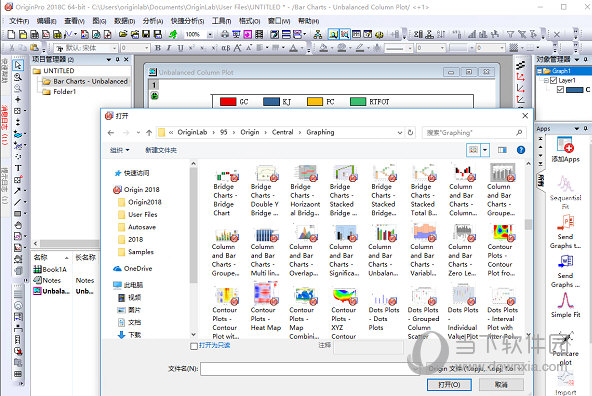Select the Rectangle drawing tool
The image size is (592, 396).
18,214
